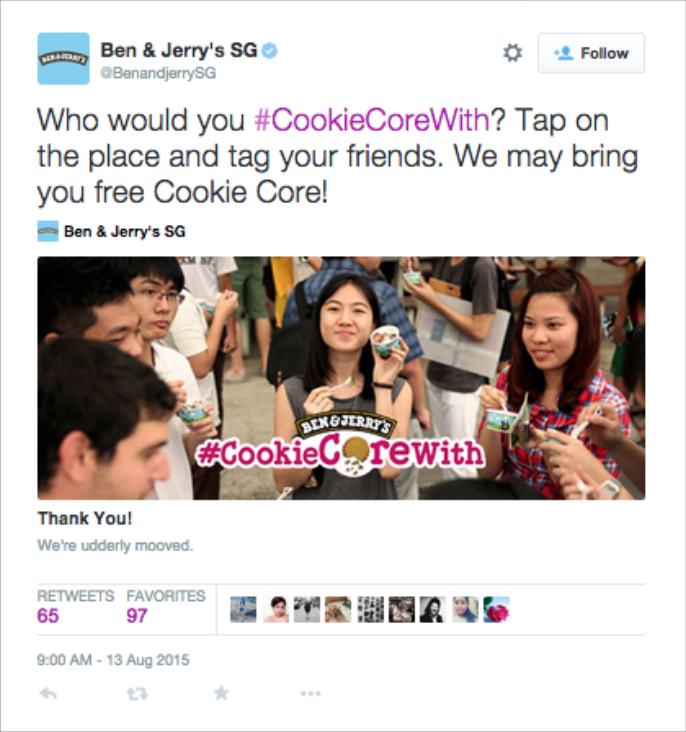
Task: Click the Ben & Jerry's SG display name
Action: [179, 50]
